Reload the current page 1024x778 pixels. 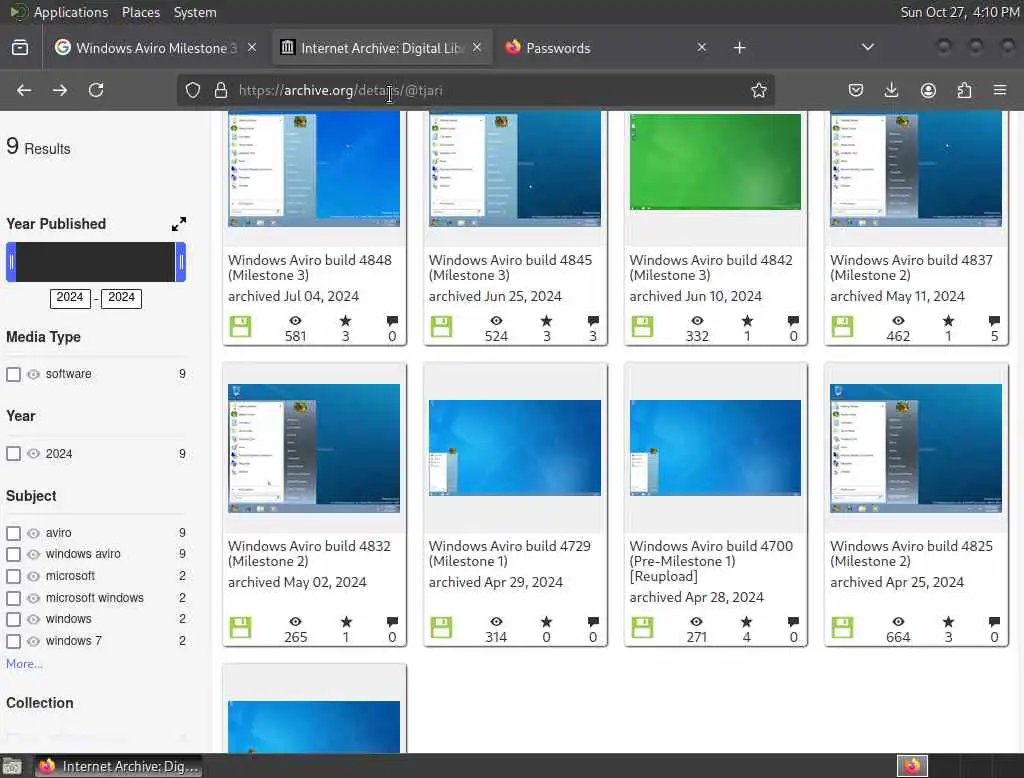tap(96, 90)
